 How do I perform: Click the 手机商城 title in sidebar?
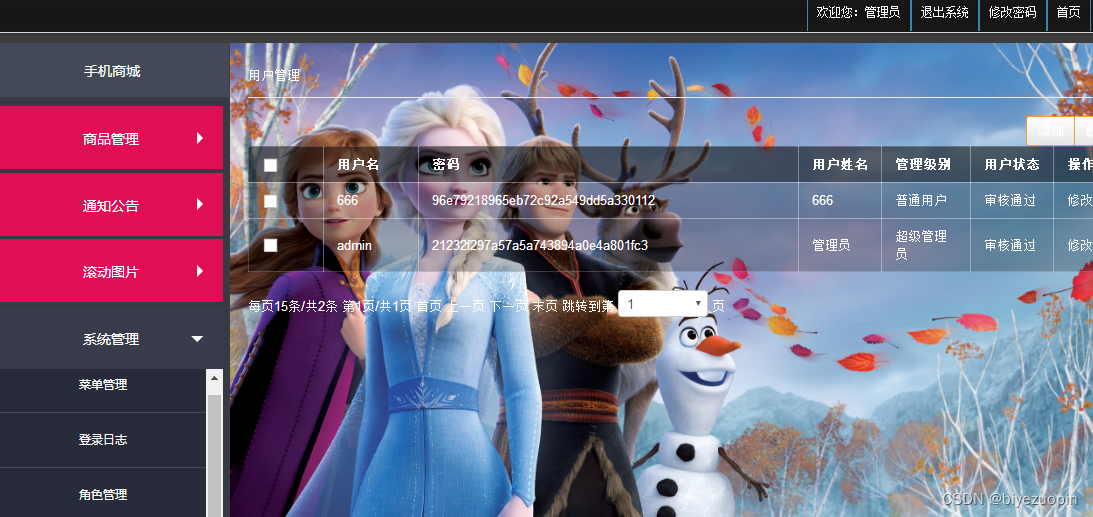pos(112,71)
